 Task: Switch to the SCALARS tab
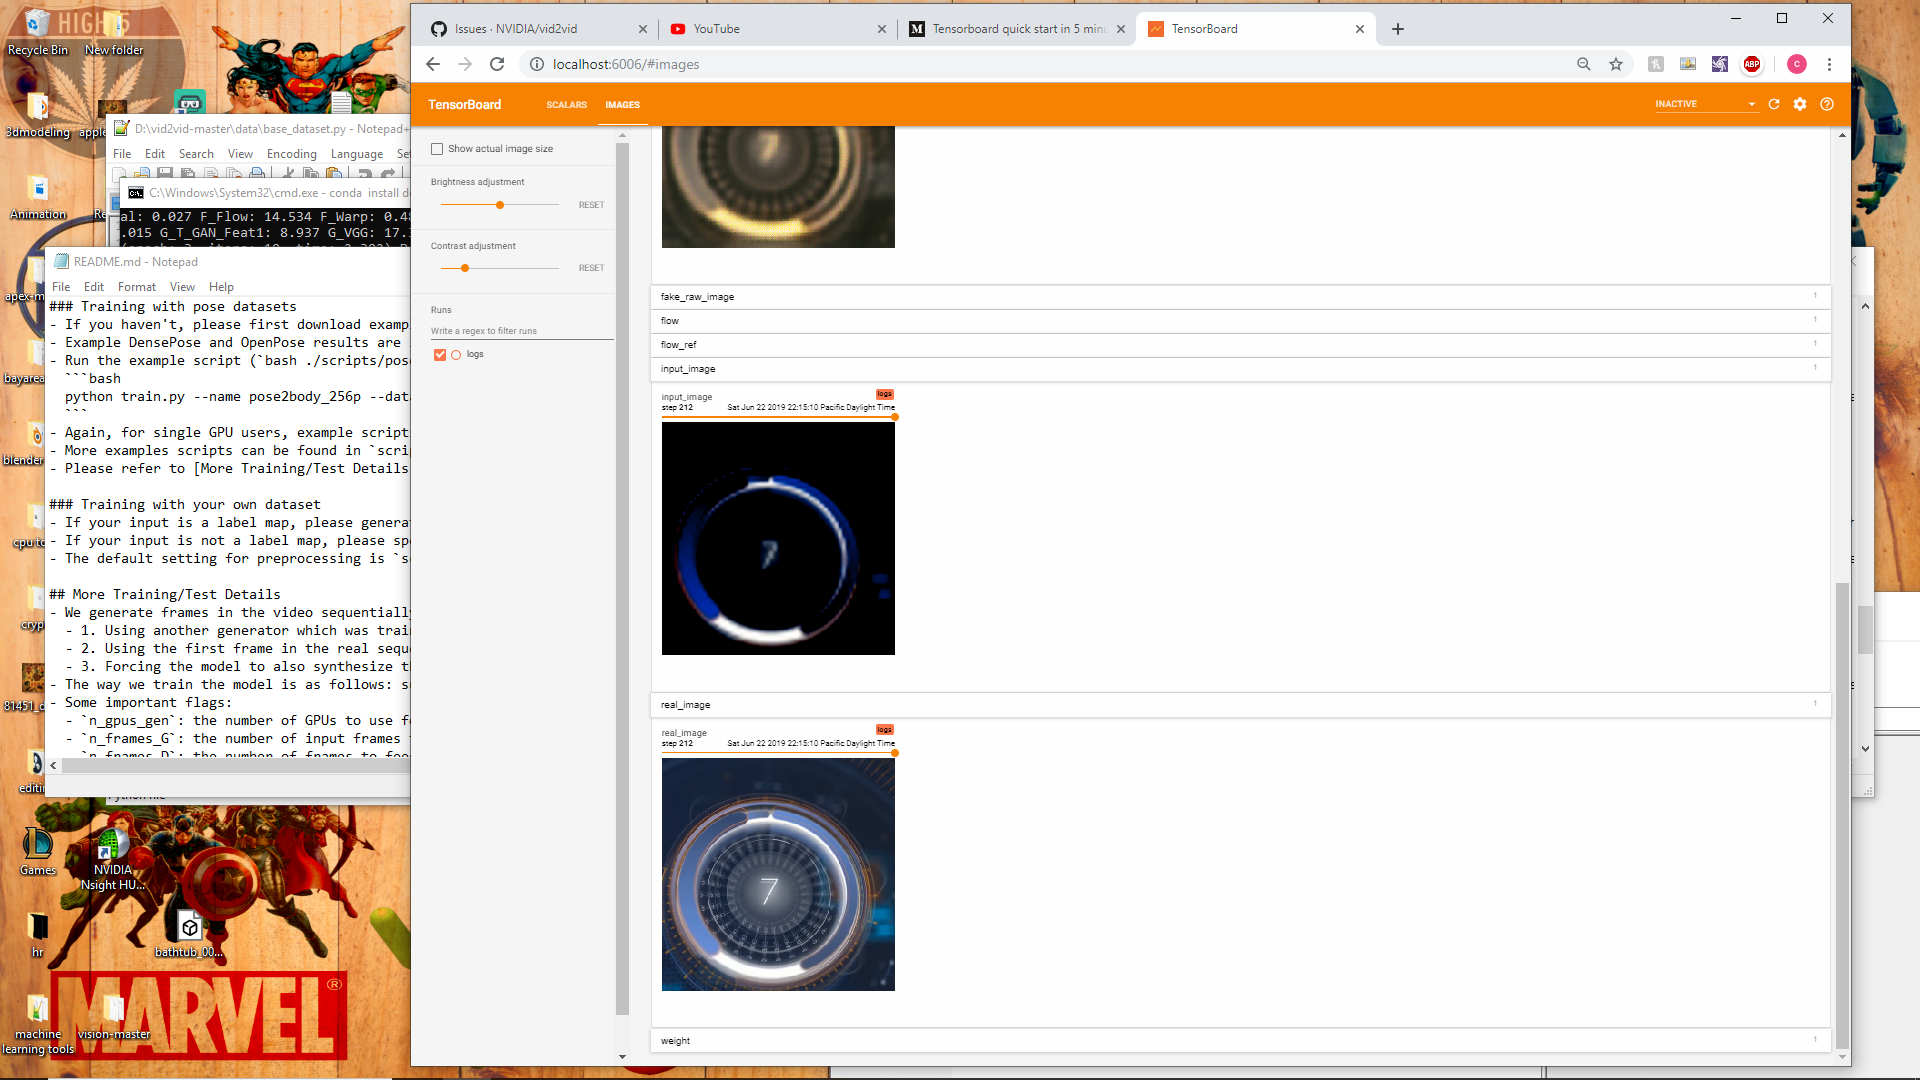[566, 104]
